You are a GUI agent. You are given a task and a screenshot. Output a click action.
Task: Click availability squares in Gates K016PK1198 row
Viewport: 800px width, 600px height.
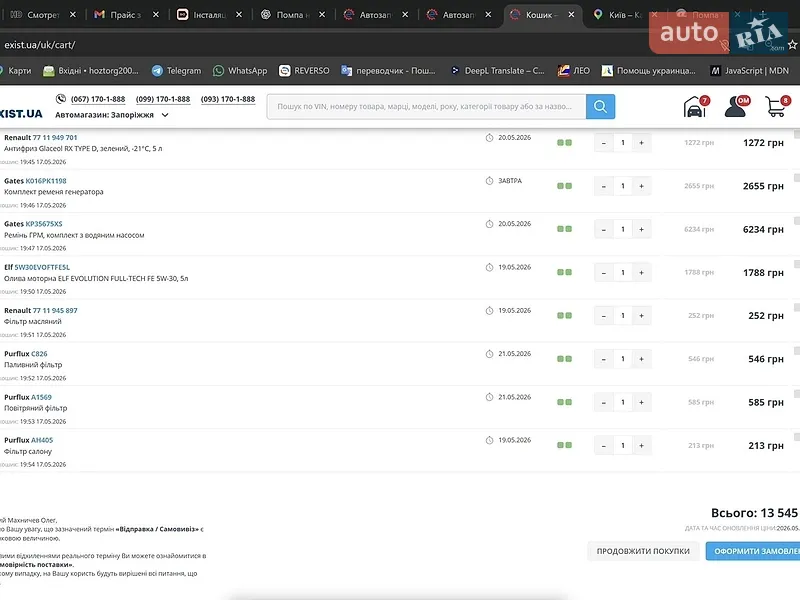pos(564,186)
